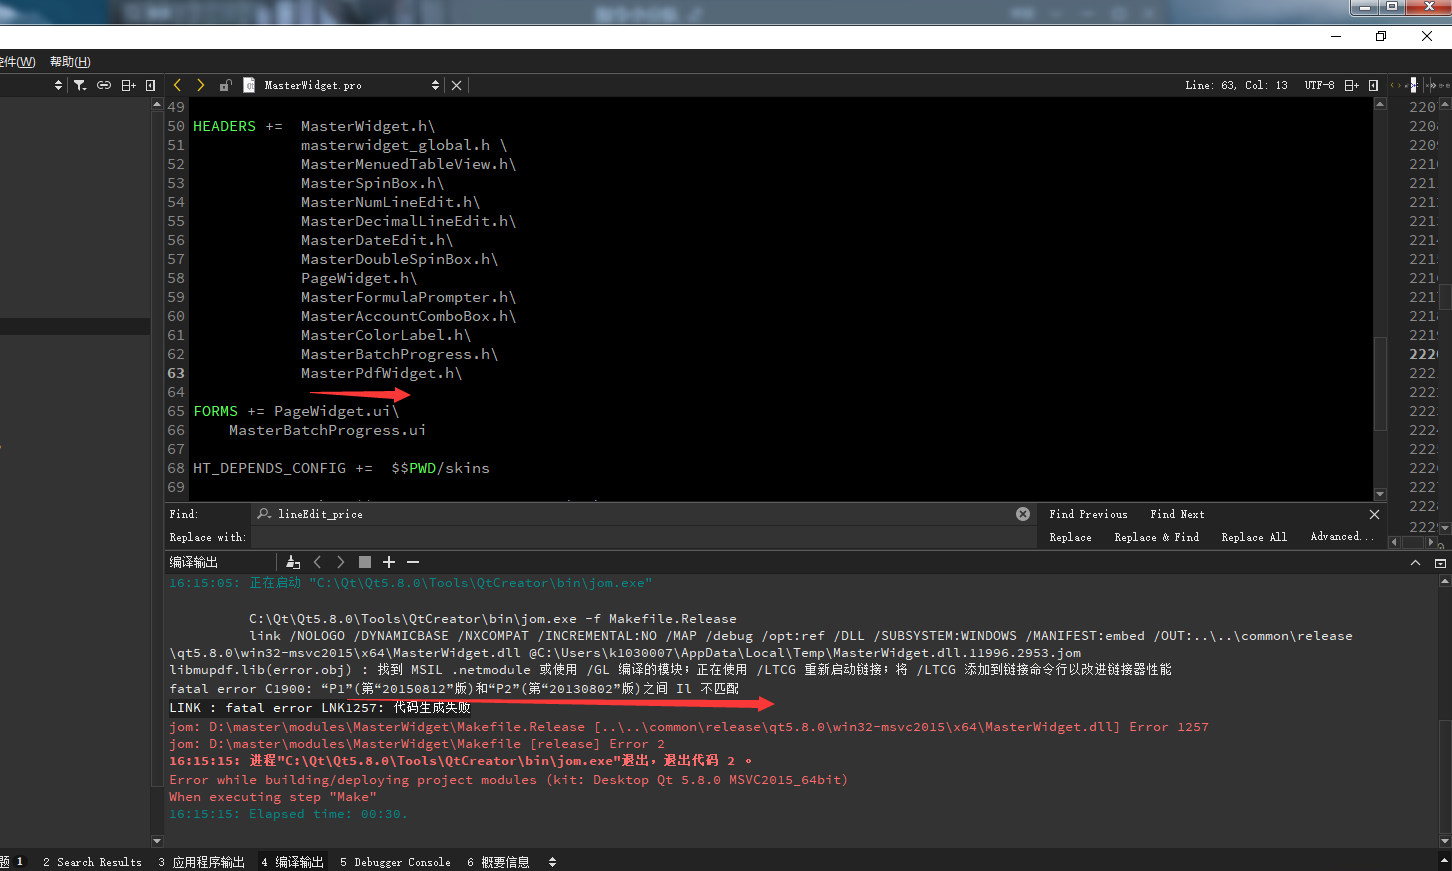Clear the compile output with the broom icon

[x=294, y=562]
